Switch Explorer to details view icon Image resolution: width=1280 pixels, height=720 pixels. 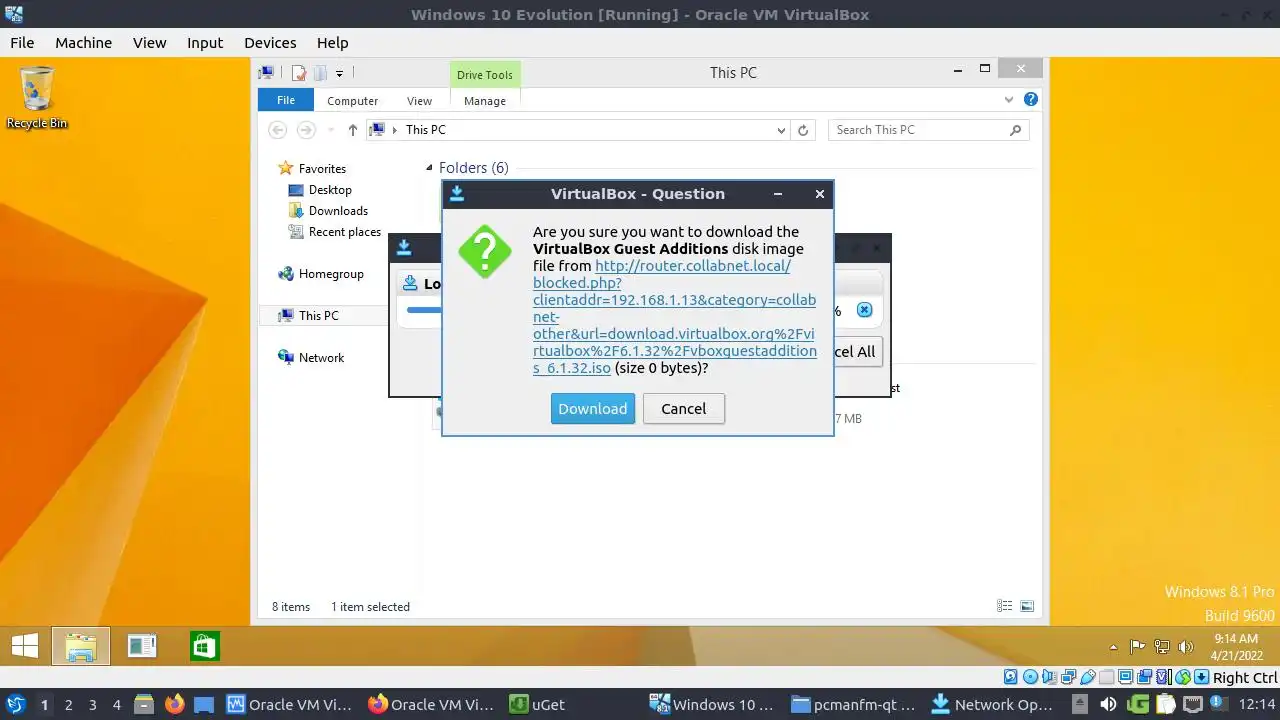tap(1005, 606)
